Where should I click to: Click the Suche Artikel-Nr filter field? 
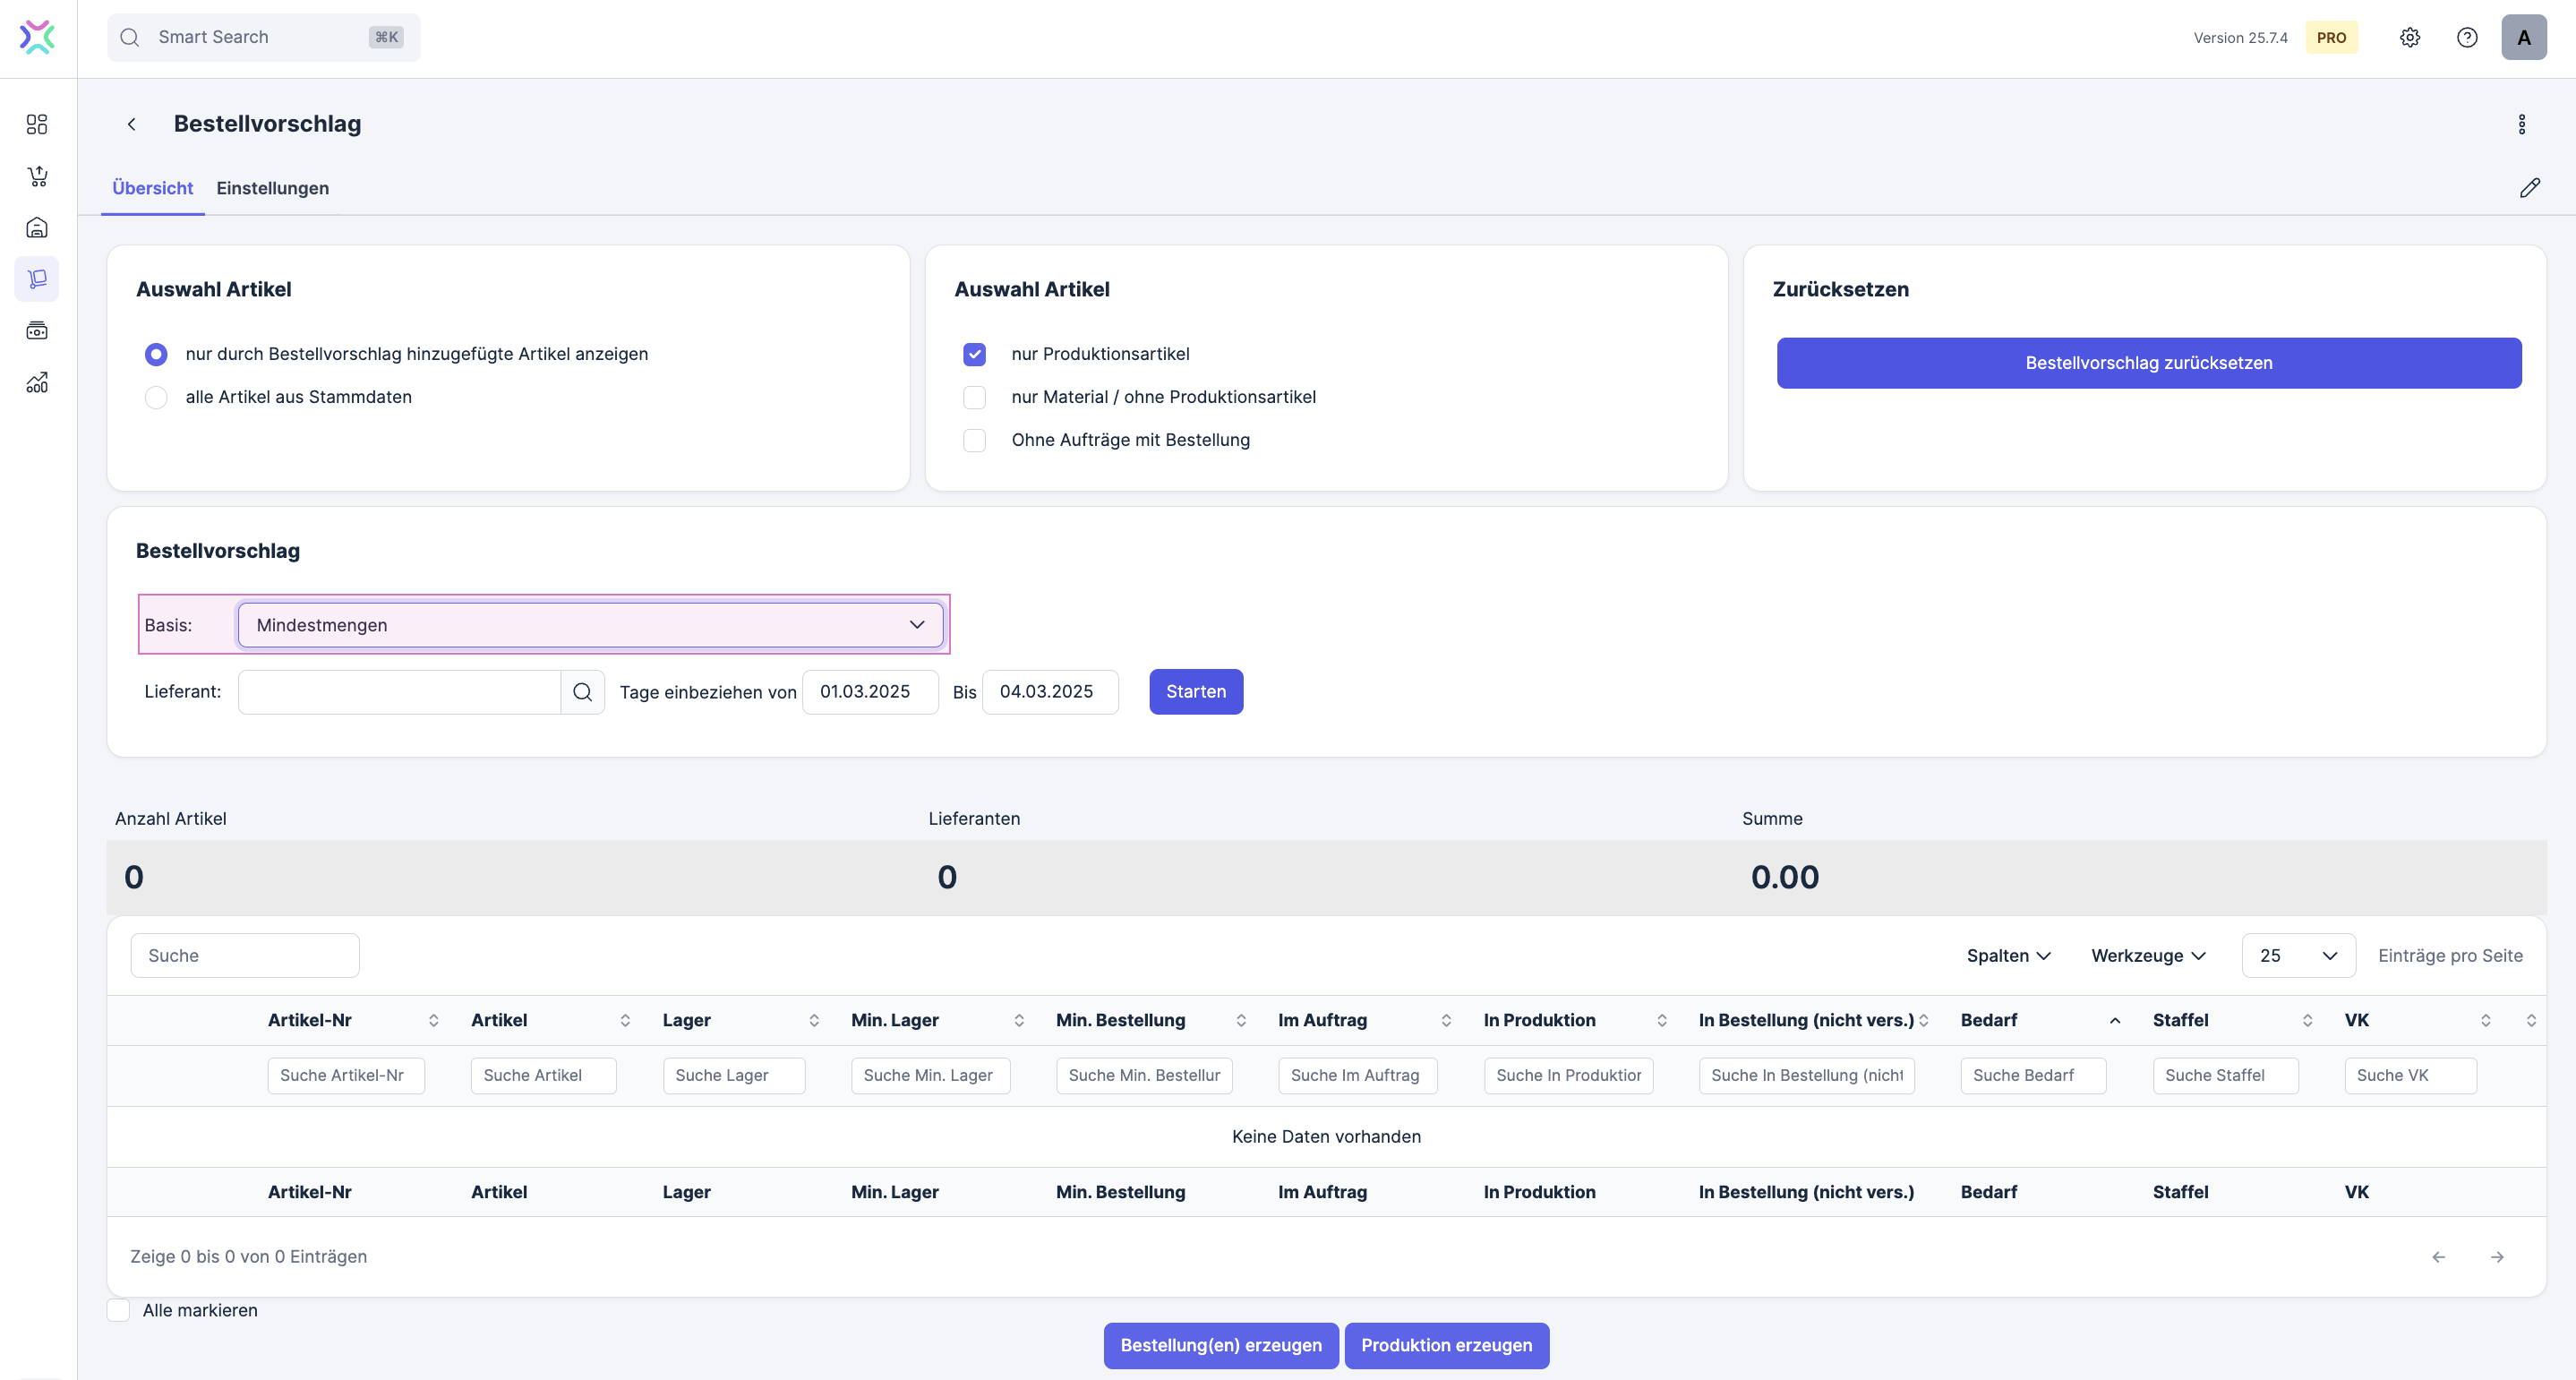345,1075
